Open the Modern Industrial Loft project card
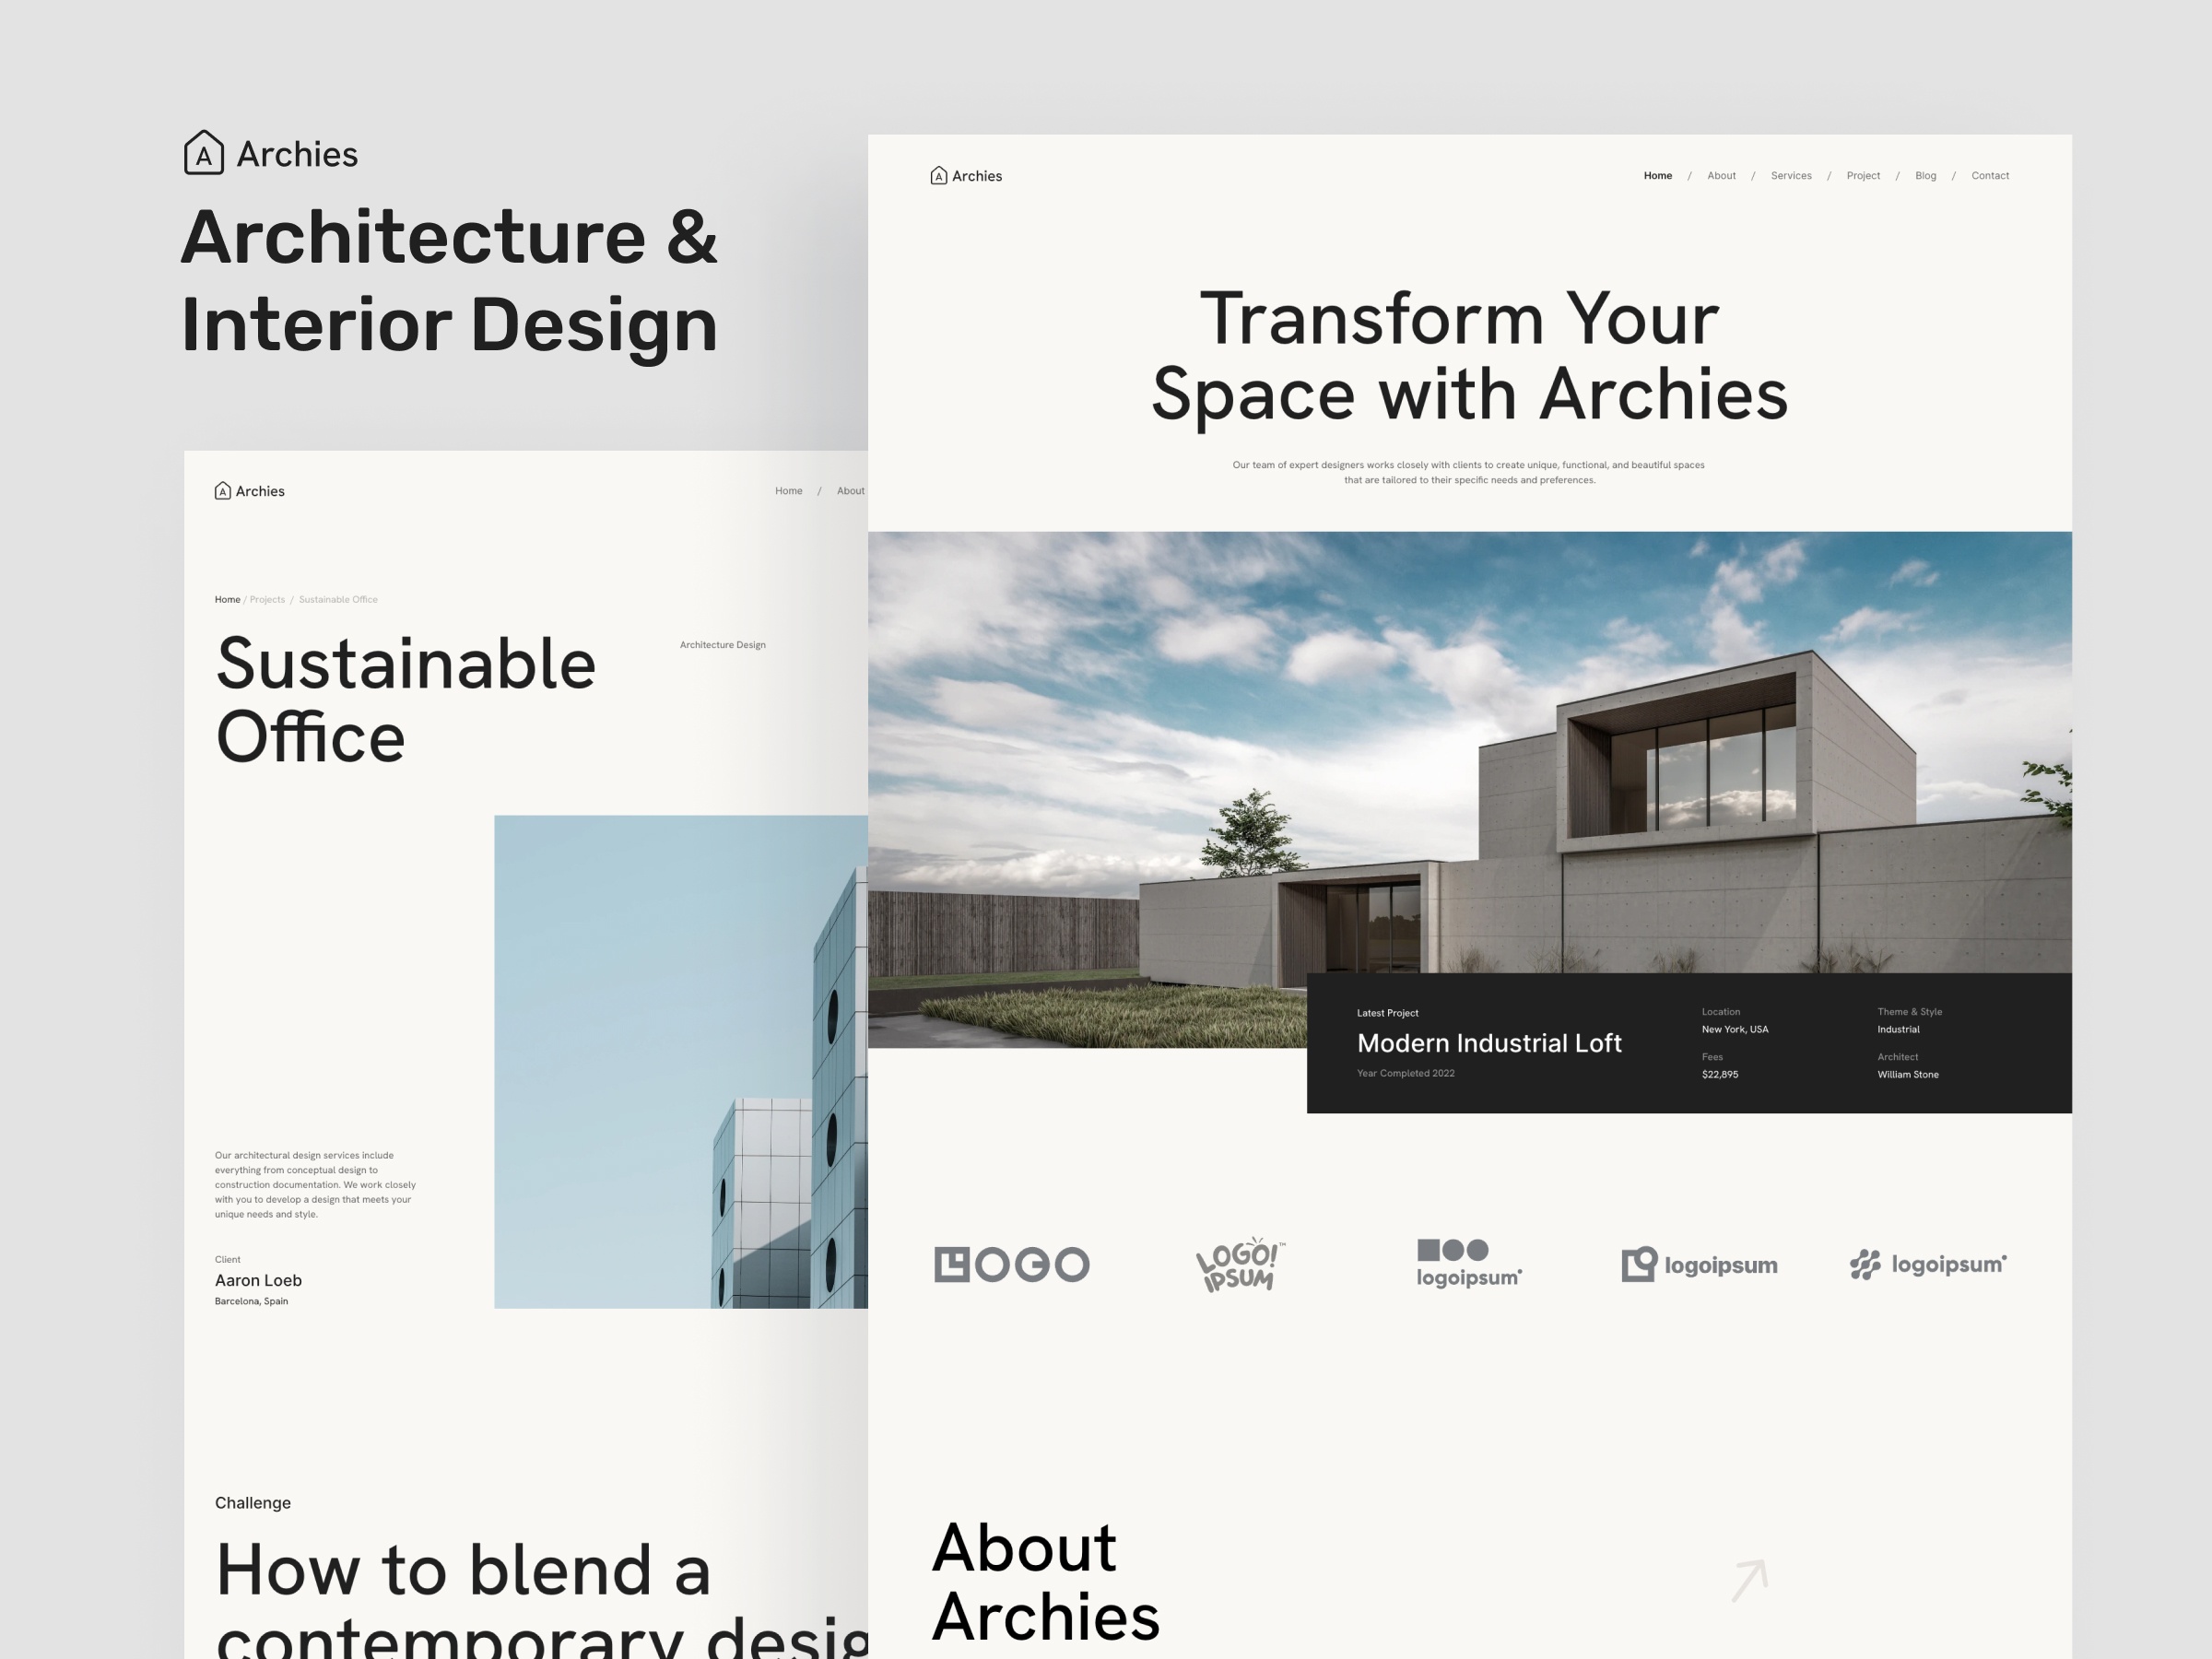2212x1659 pixels. [x=1489, y=1043]
